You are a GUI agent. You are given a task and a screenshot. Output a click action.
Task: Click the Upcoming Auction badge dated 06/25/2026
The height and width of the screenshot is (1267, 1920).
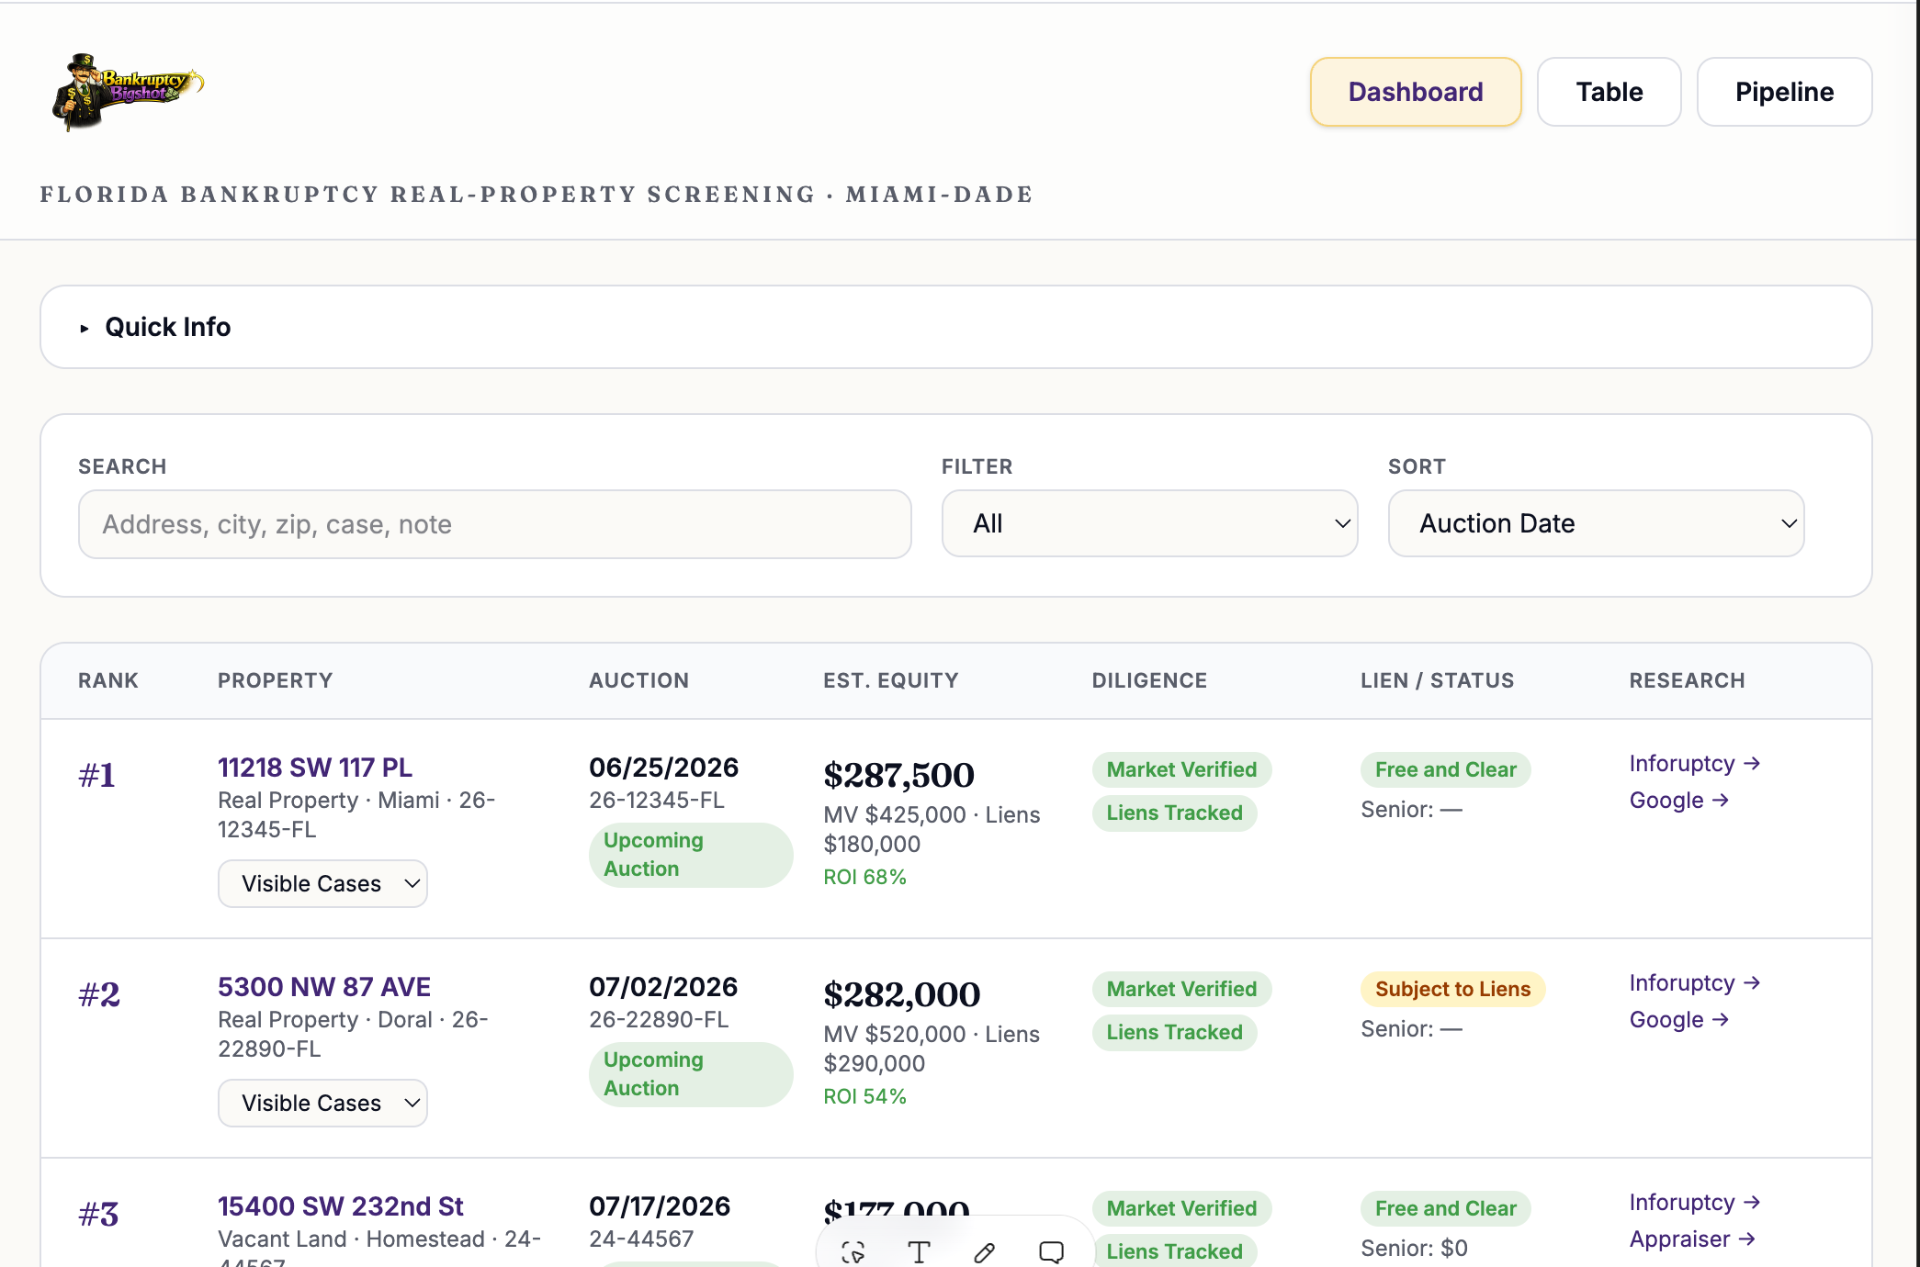(x=691, y=855)
